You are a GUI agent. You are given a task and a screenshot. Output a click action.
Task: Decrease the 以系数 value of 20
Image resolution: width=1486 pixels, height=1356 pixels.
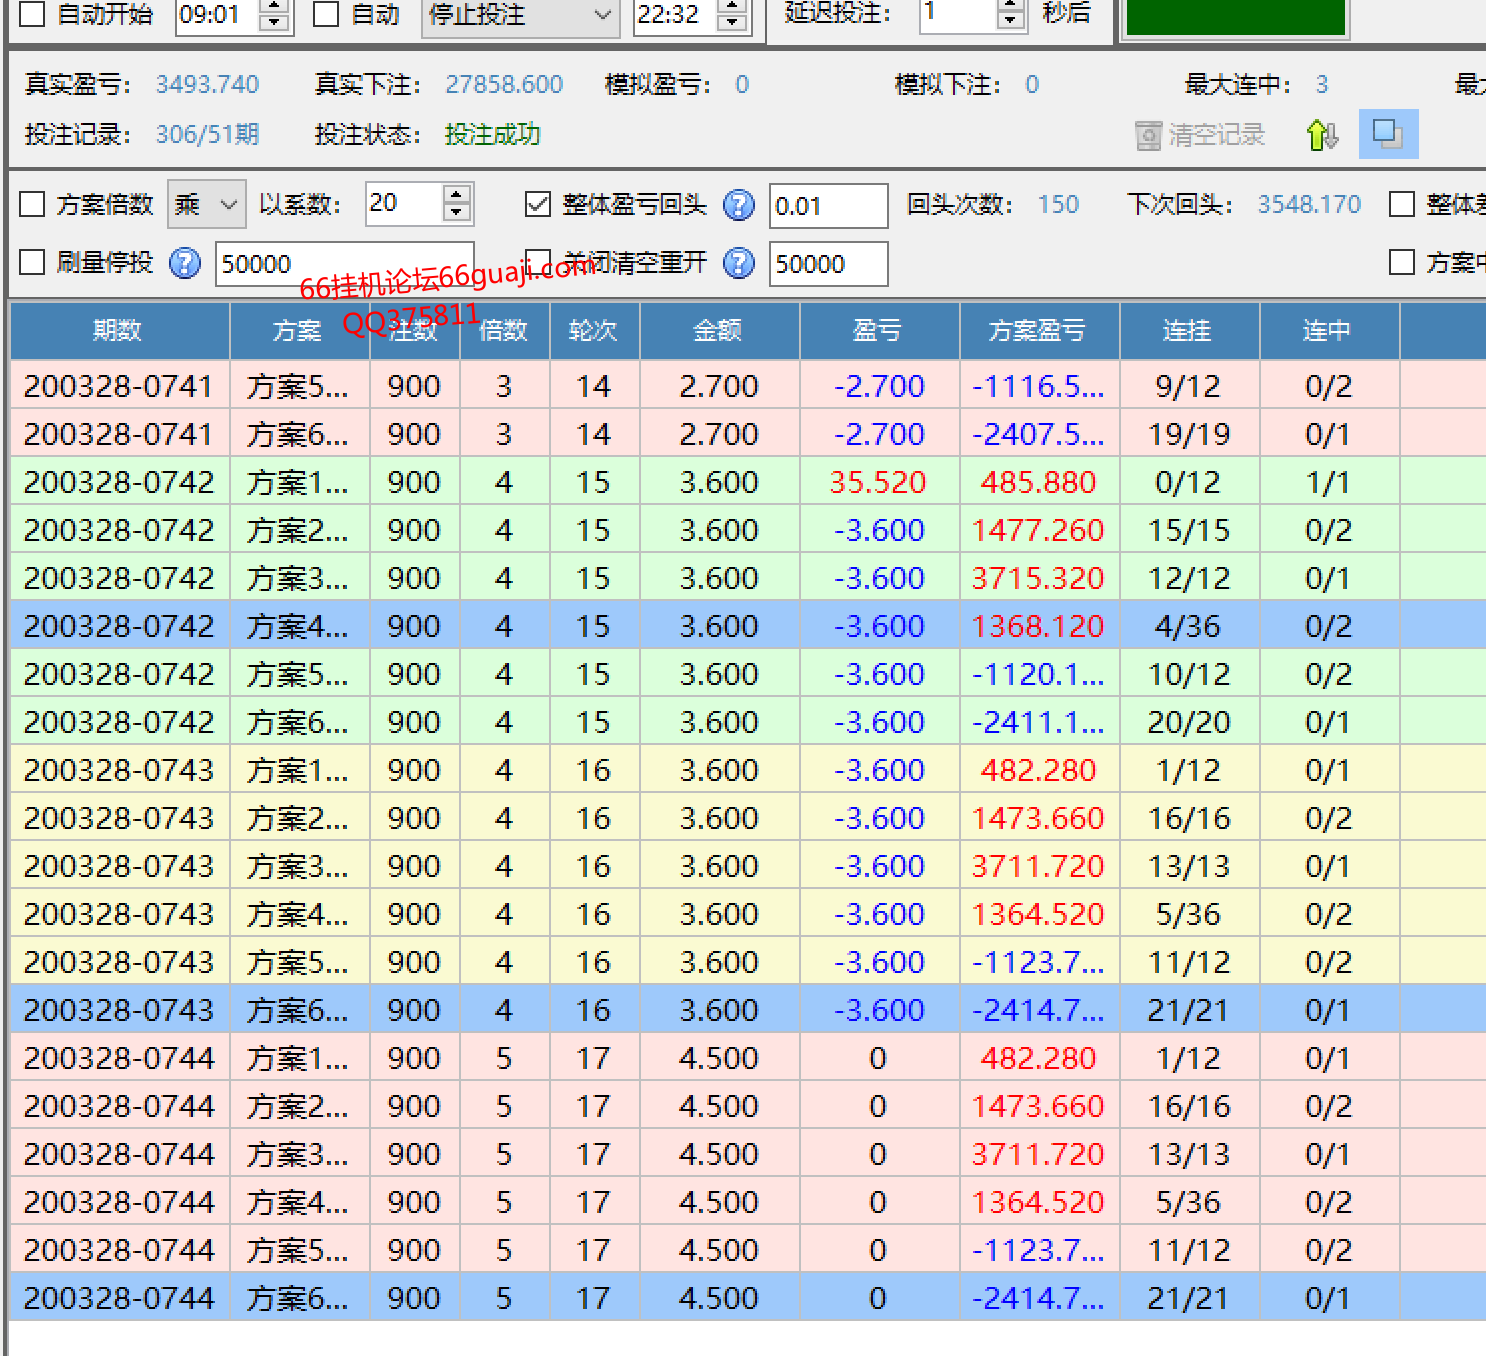pos(456,212)
